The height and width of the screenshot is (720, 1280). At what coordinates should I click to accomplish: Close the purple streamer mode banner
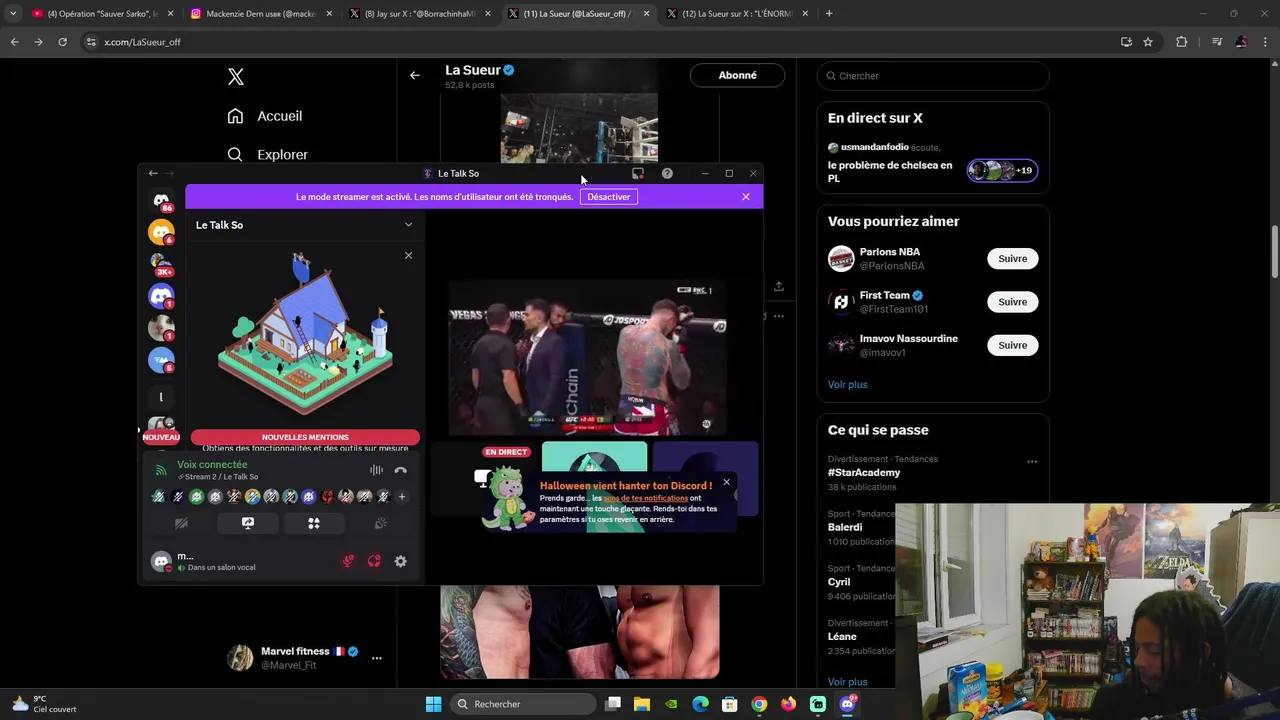coord(746,197)
